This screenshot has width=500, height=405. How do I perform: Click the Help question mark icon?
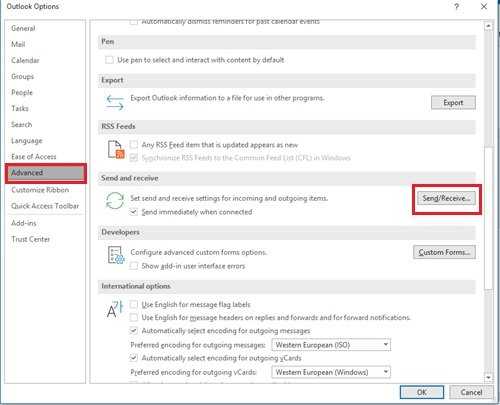click(456, 7)
